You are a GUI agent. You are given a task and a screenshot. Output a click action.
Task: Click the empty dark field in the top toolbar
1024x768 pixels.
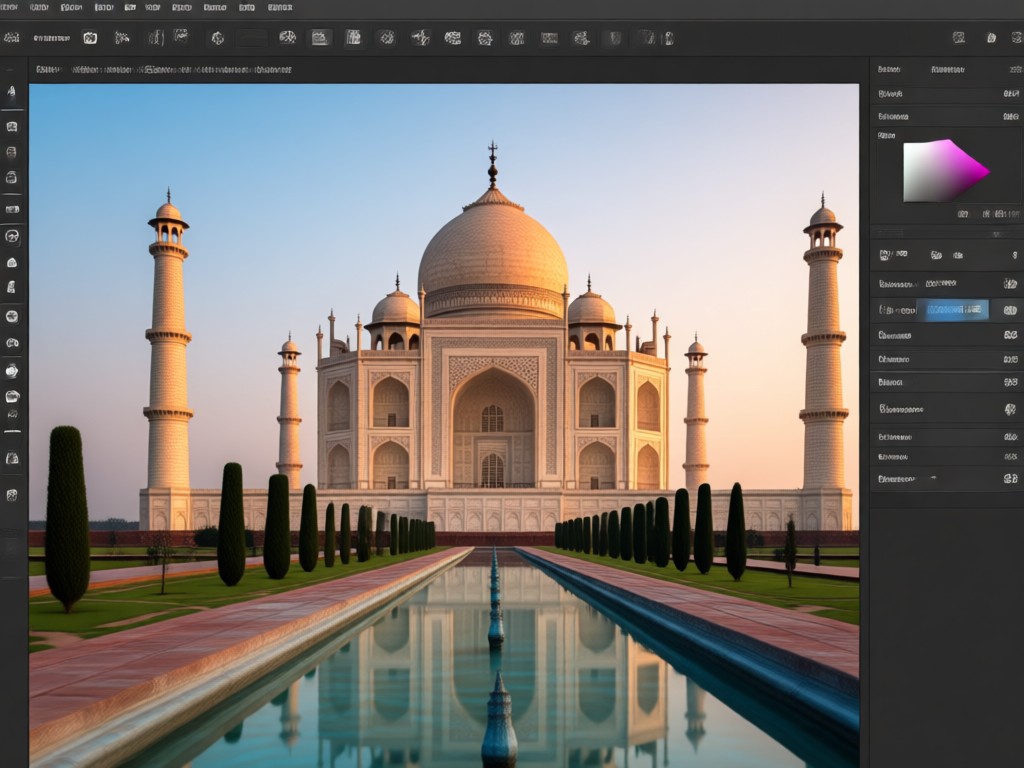[x=251, y=39]
